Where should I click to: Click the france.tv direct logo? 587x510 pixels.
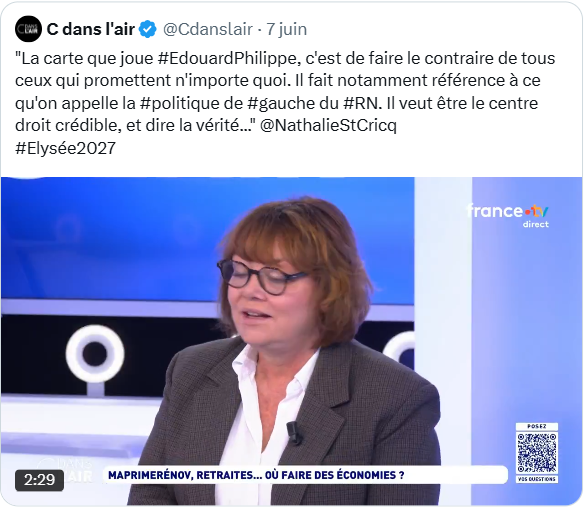[508, 215]
